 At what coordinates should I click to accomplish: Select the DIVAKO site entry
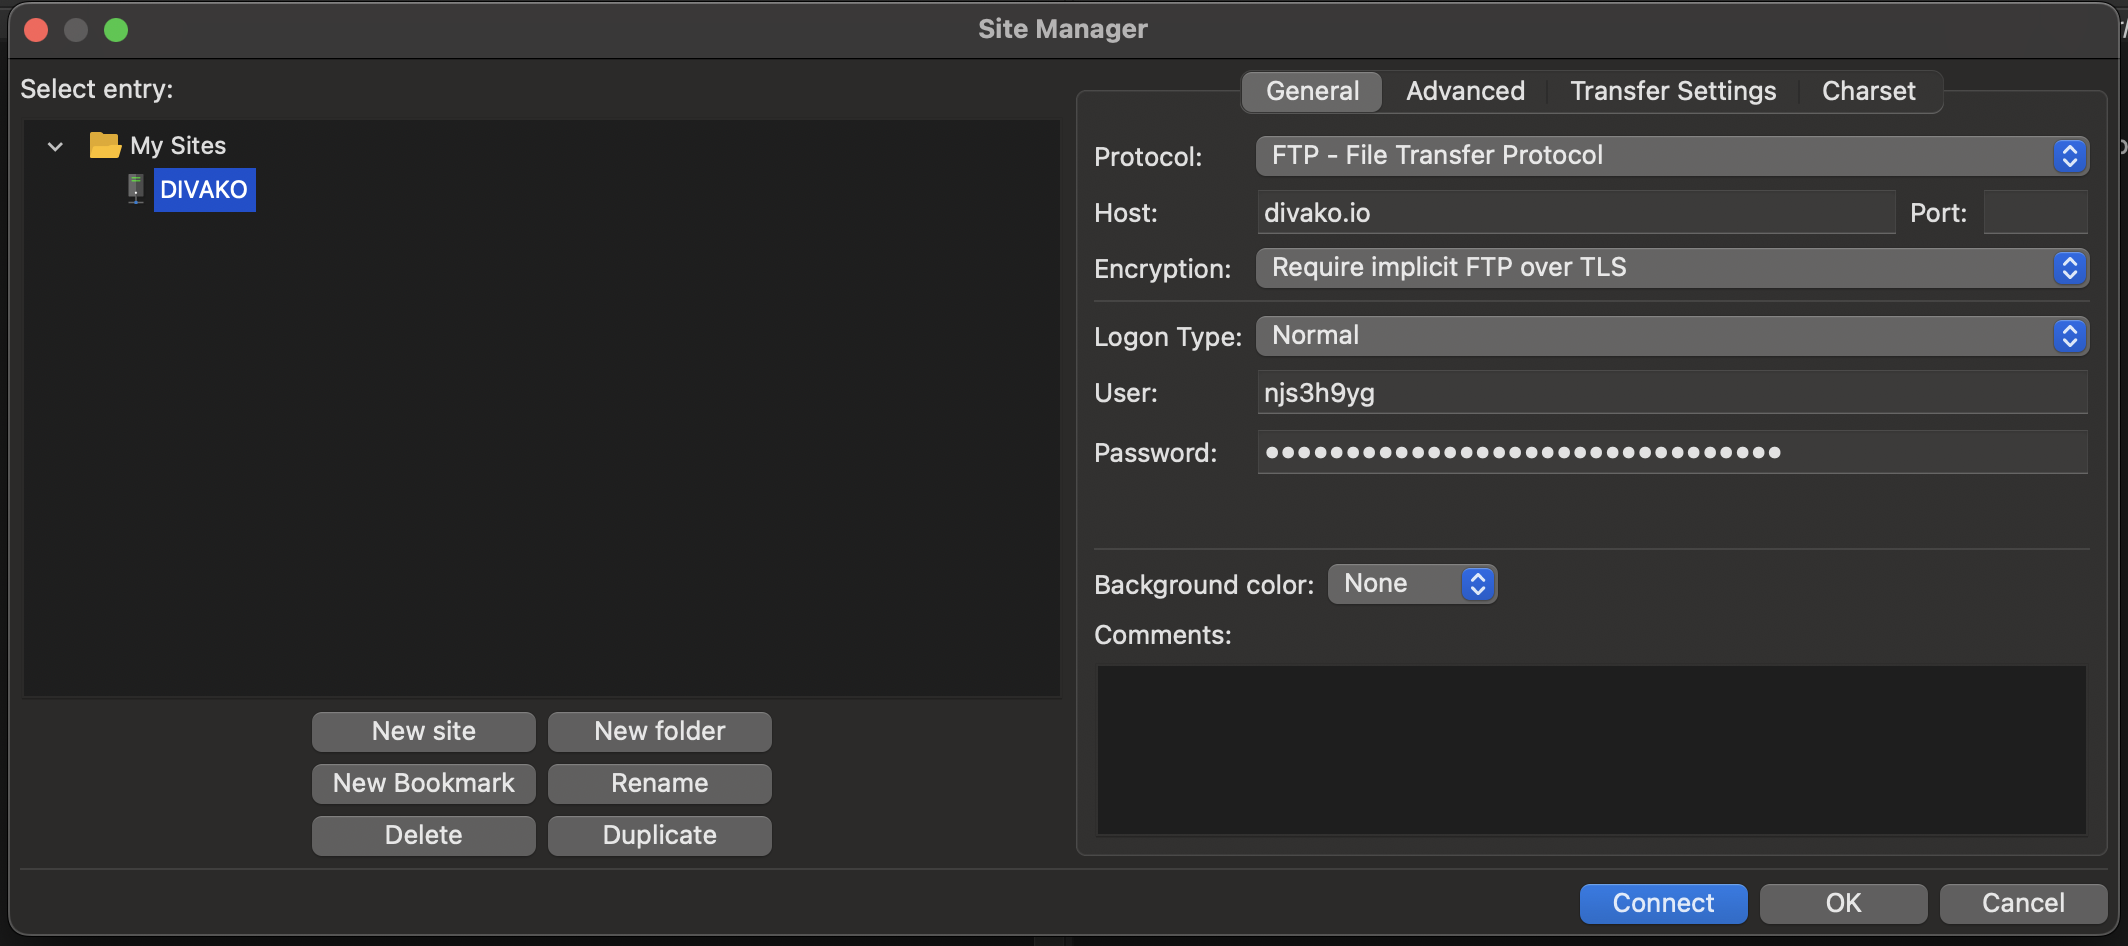tap(204, 190)
